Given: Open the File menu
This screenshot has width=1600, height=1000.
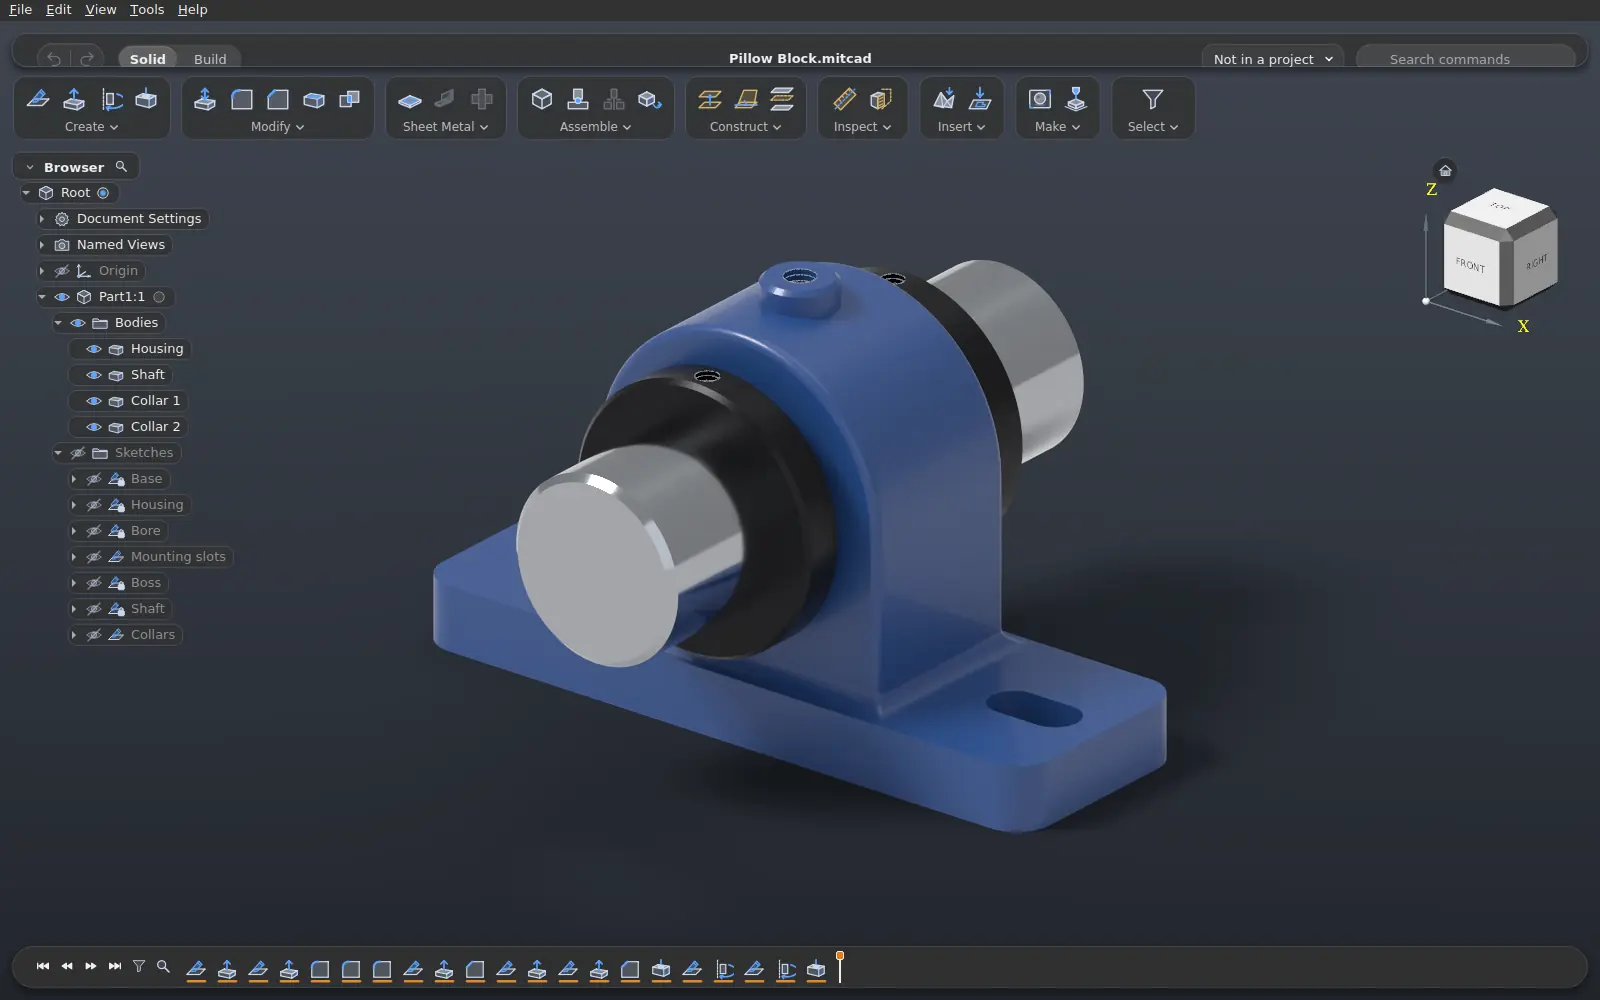Looking at the screenshot, I should (x=20, y=9).
